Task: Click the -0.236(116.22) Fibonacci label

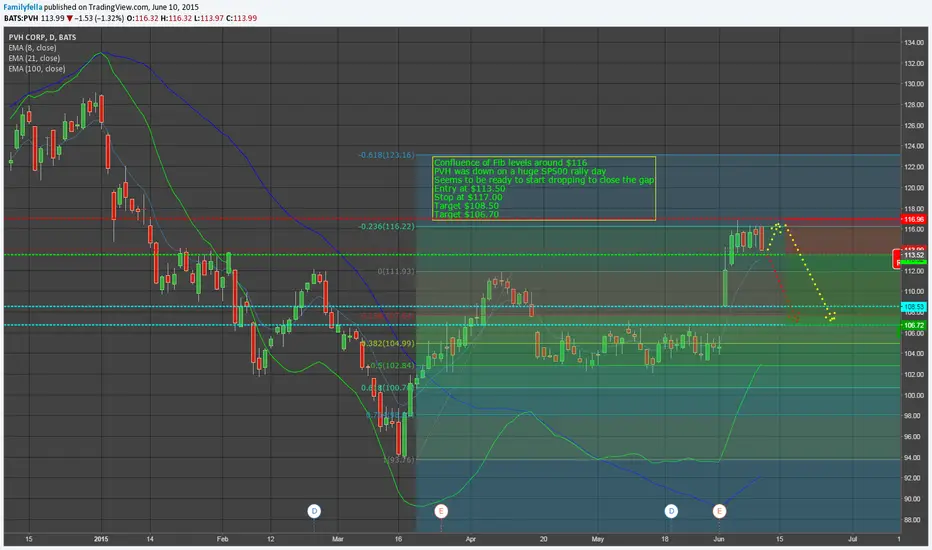Action: (386, 226)
